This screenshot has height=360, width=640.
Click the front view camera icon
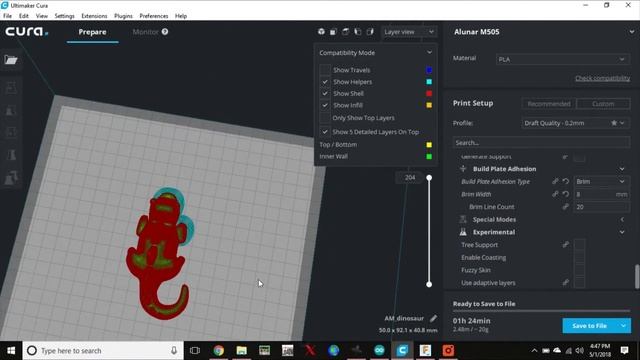tap(333, 32)
